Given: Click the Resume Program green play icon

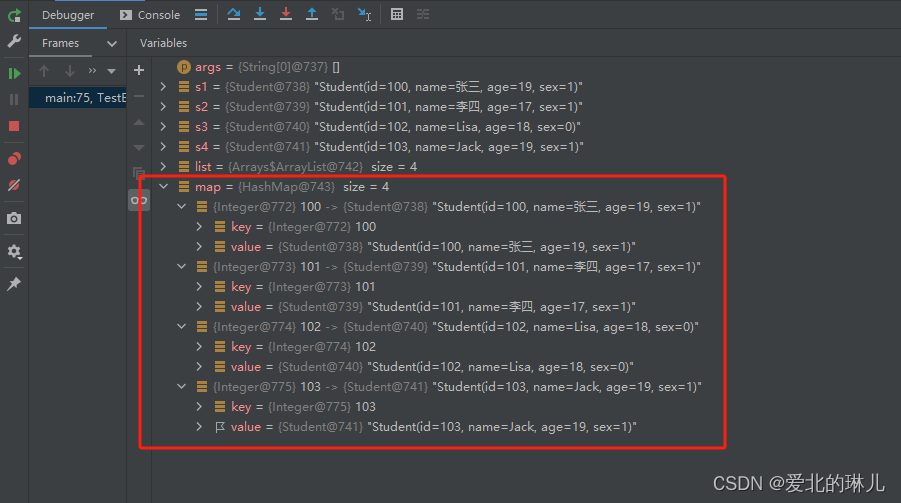Looking at the screenshot, I should click(x=14, y=74).
